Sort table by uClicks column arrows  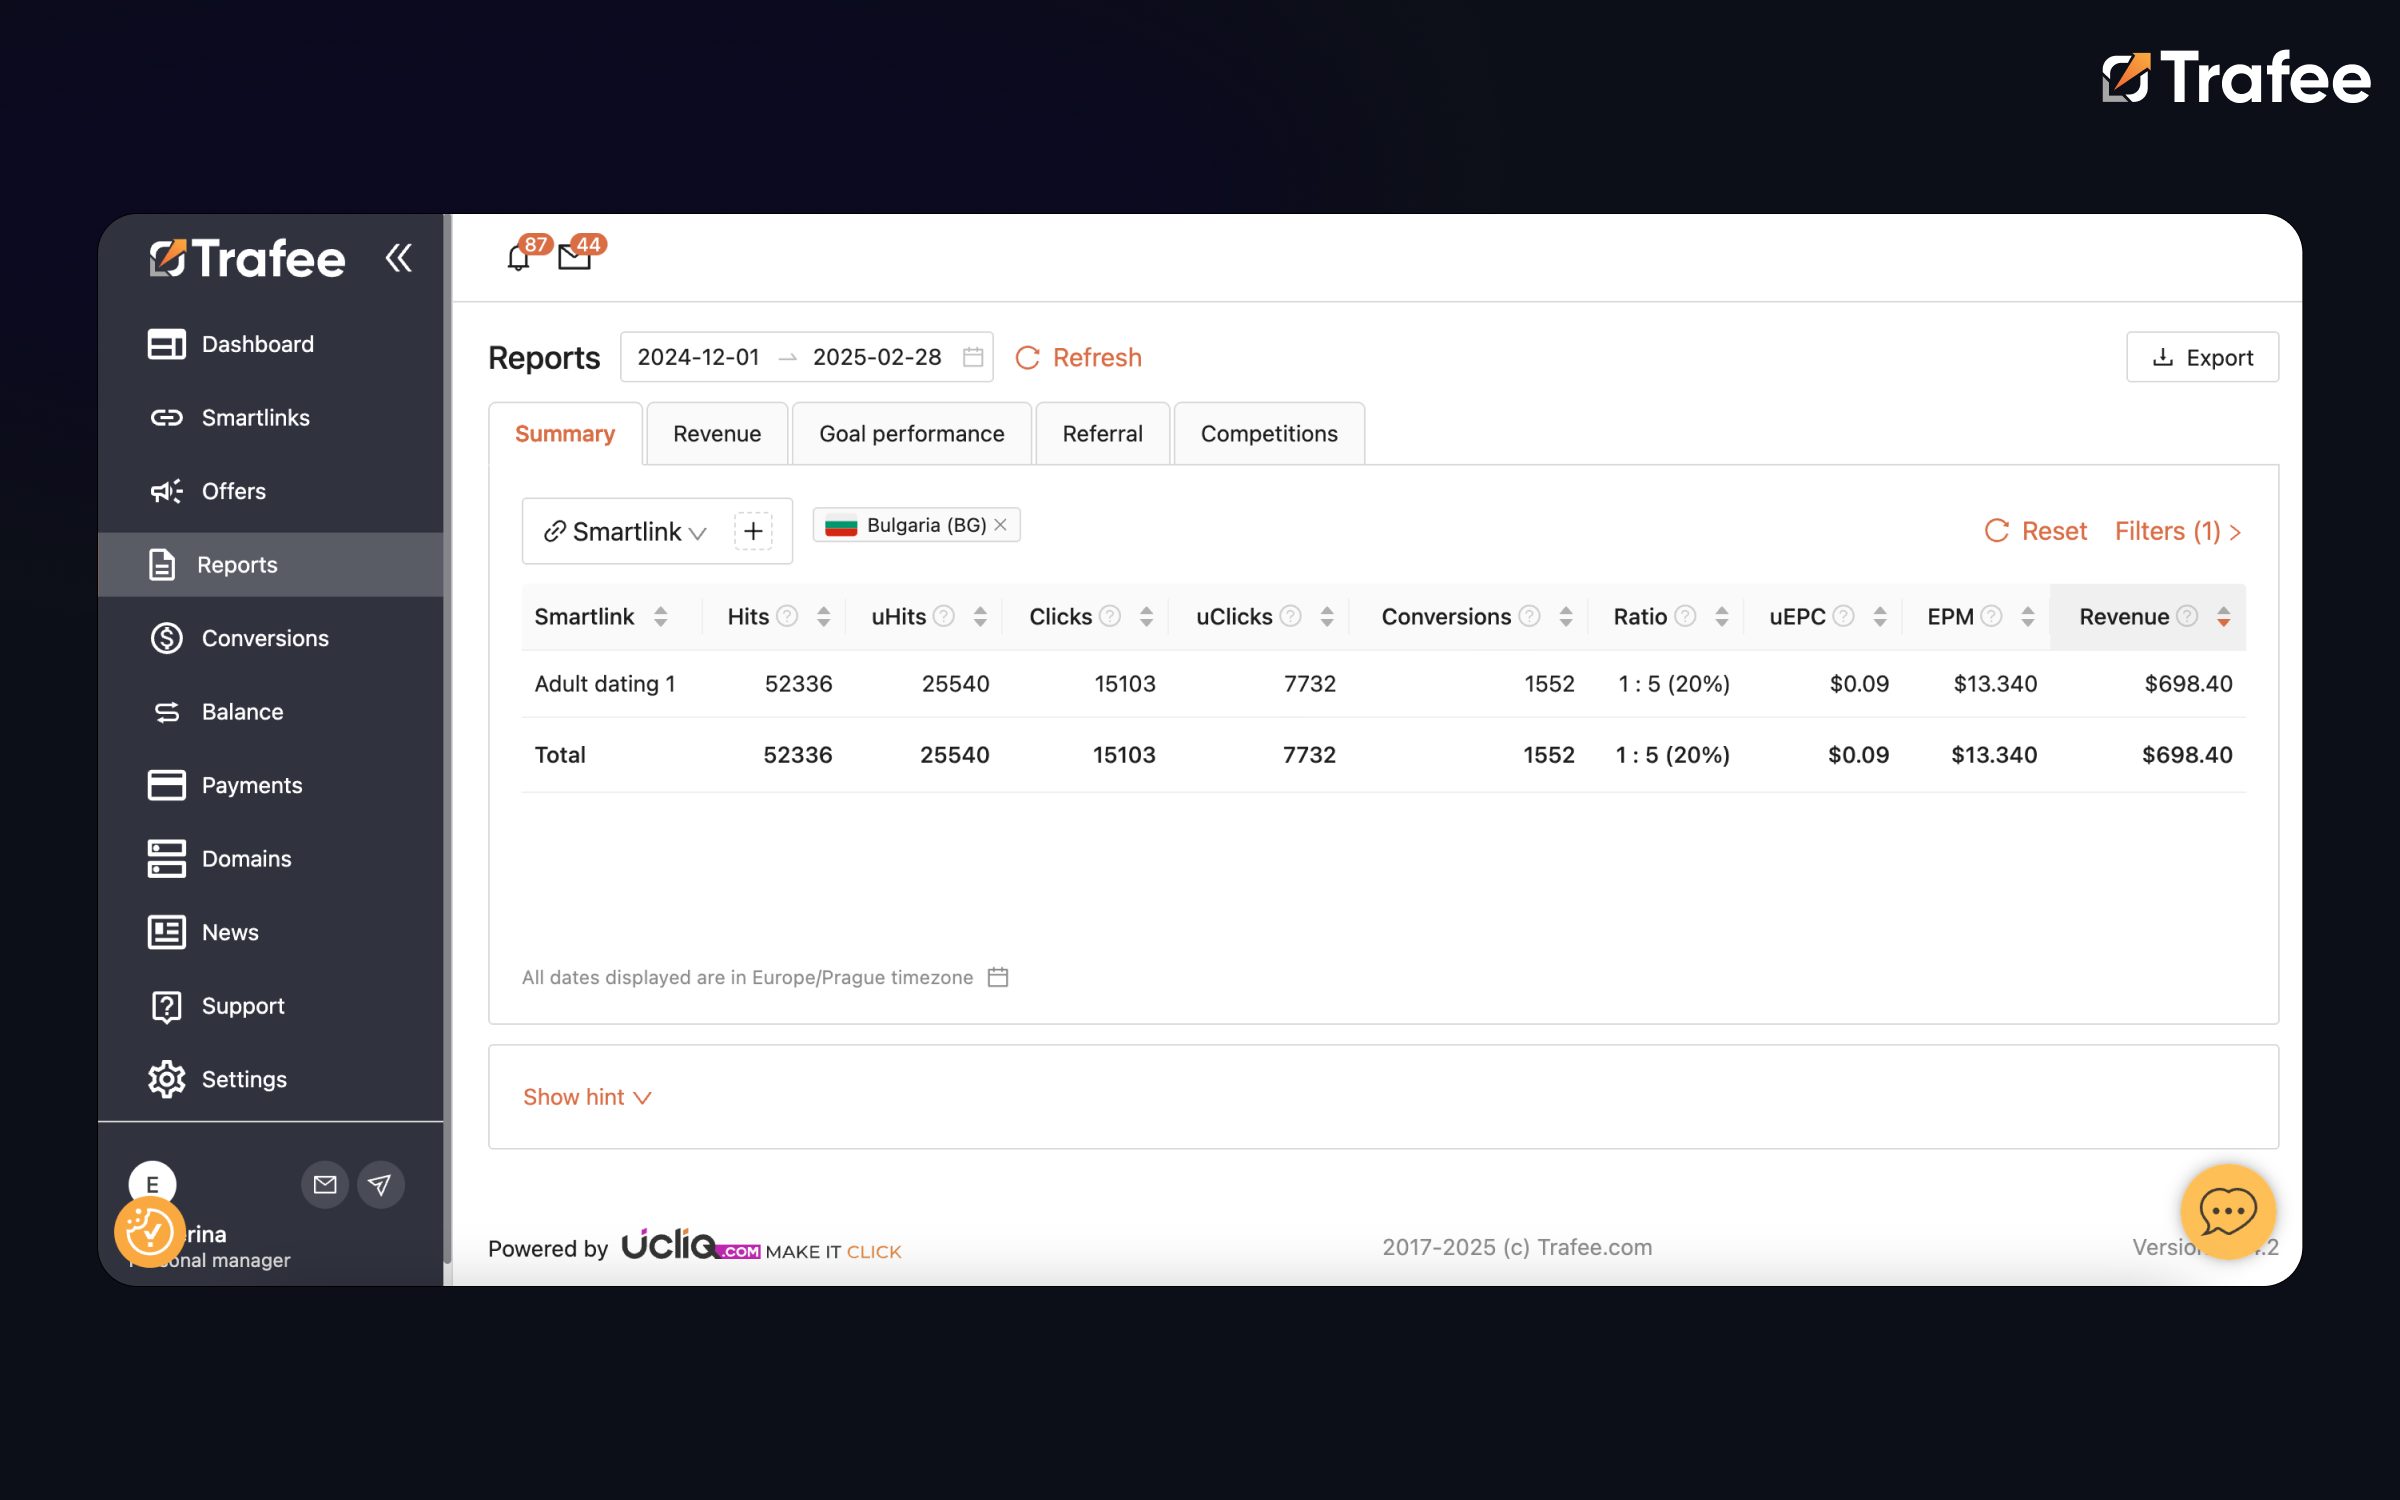tap(1327, 617)
